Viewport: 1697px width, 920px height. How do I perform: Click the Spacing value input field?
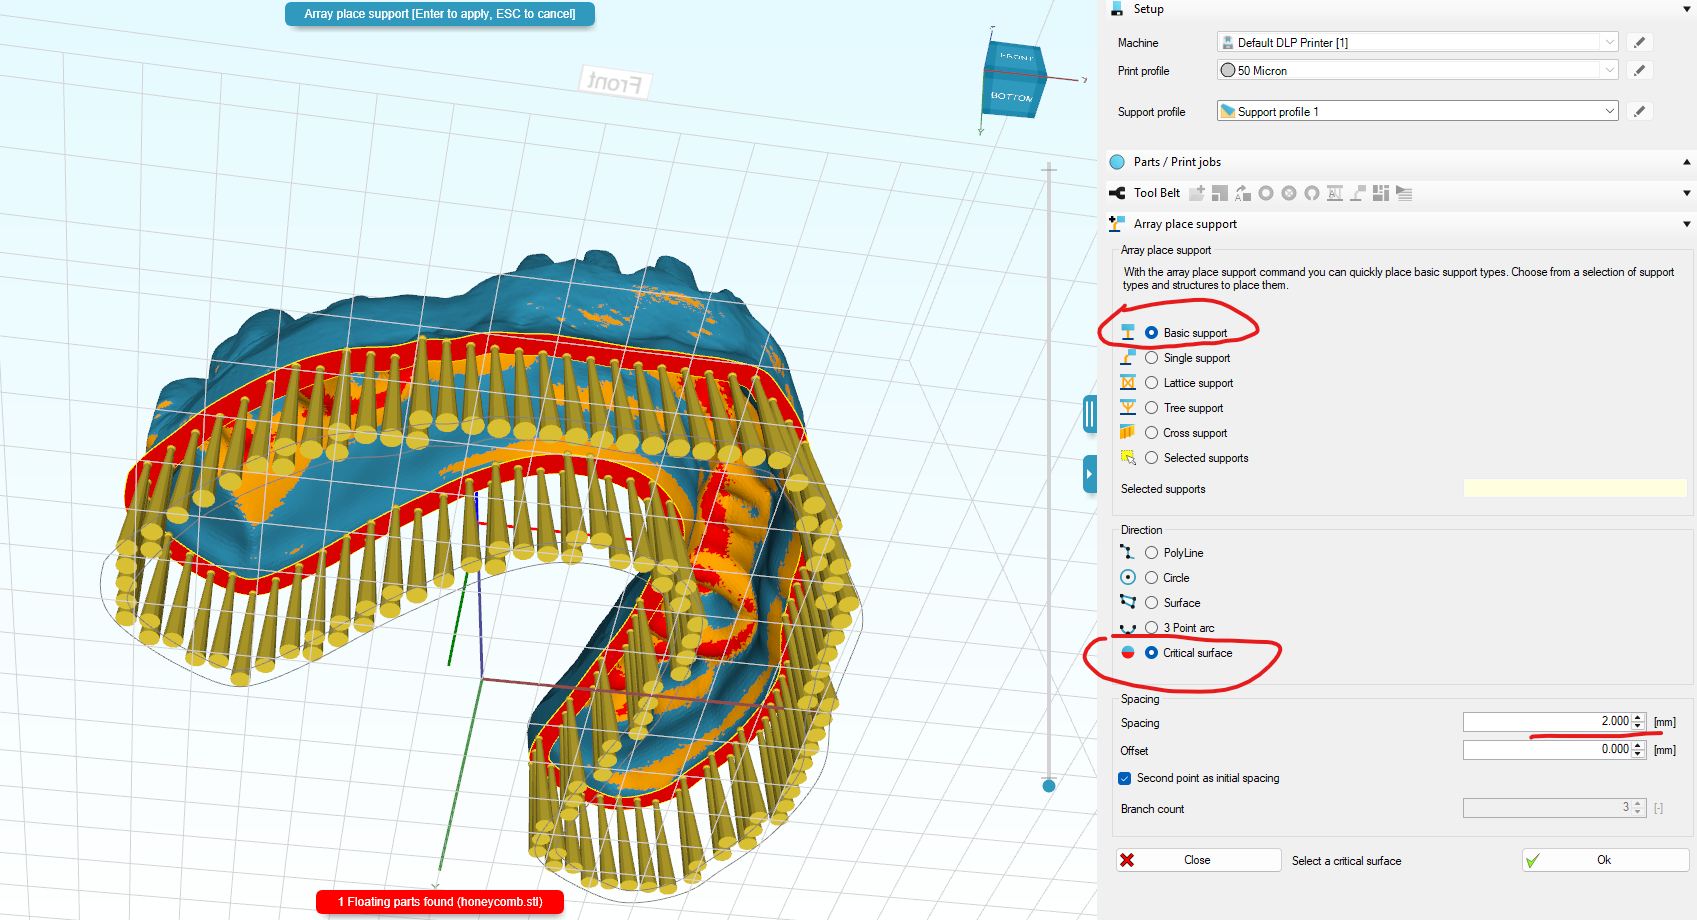pyautogui.click(x=1546, y=722)
